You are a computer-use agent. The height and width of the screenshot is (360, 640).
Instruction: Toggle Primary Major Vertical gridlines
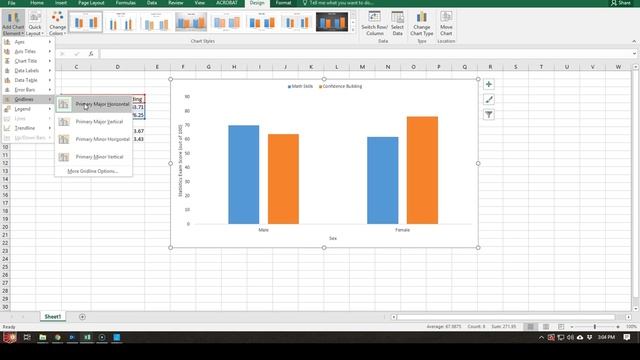93,122
